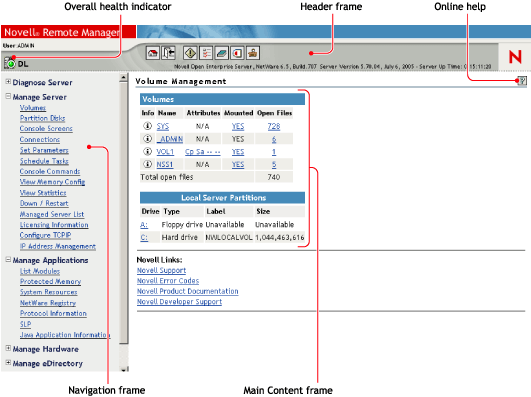Image resolution: width=531 pixels, height=397 pixels.
Task: Open the VOL1 volume name link
Action: [x=165, y=152]
